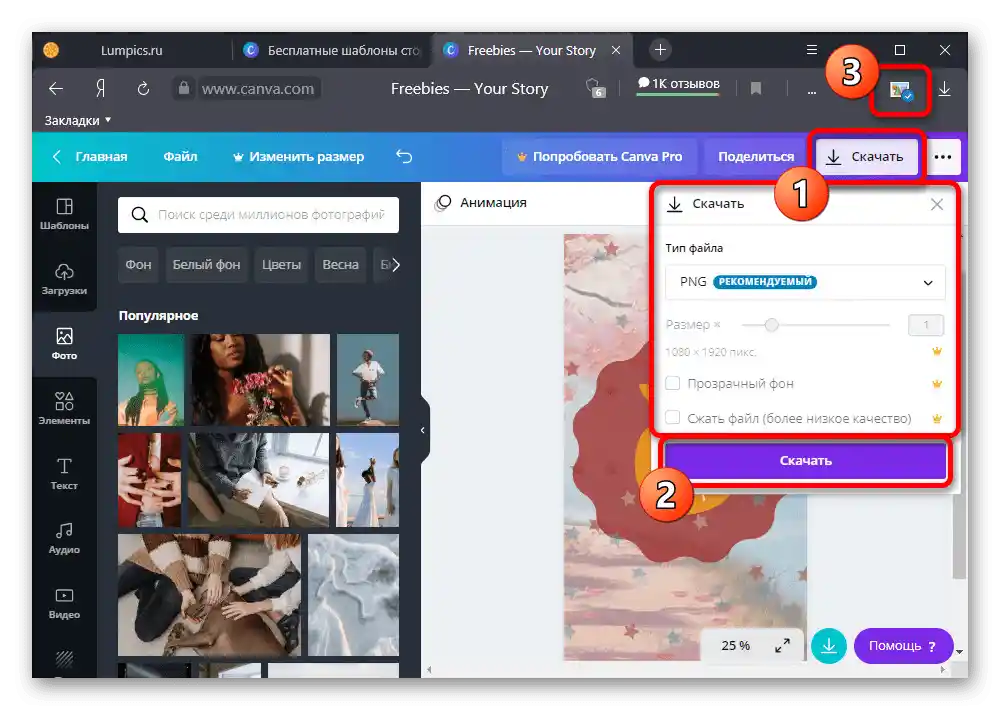1000x710 pixels.
Task: Click the Анимация animation icon
Action: pos(443,203)
